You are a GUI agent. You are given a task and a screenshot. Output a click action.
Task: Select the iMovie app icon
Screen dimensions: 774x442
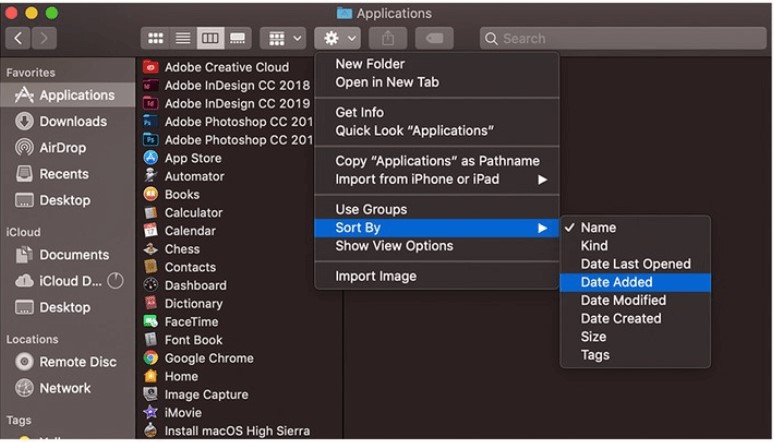point(151,413)
